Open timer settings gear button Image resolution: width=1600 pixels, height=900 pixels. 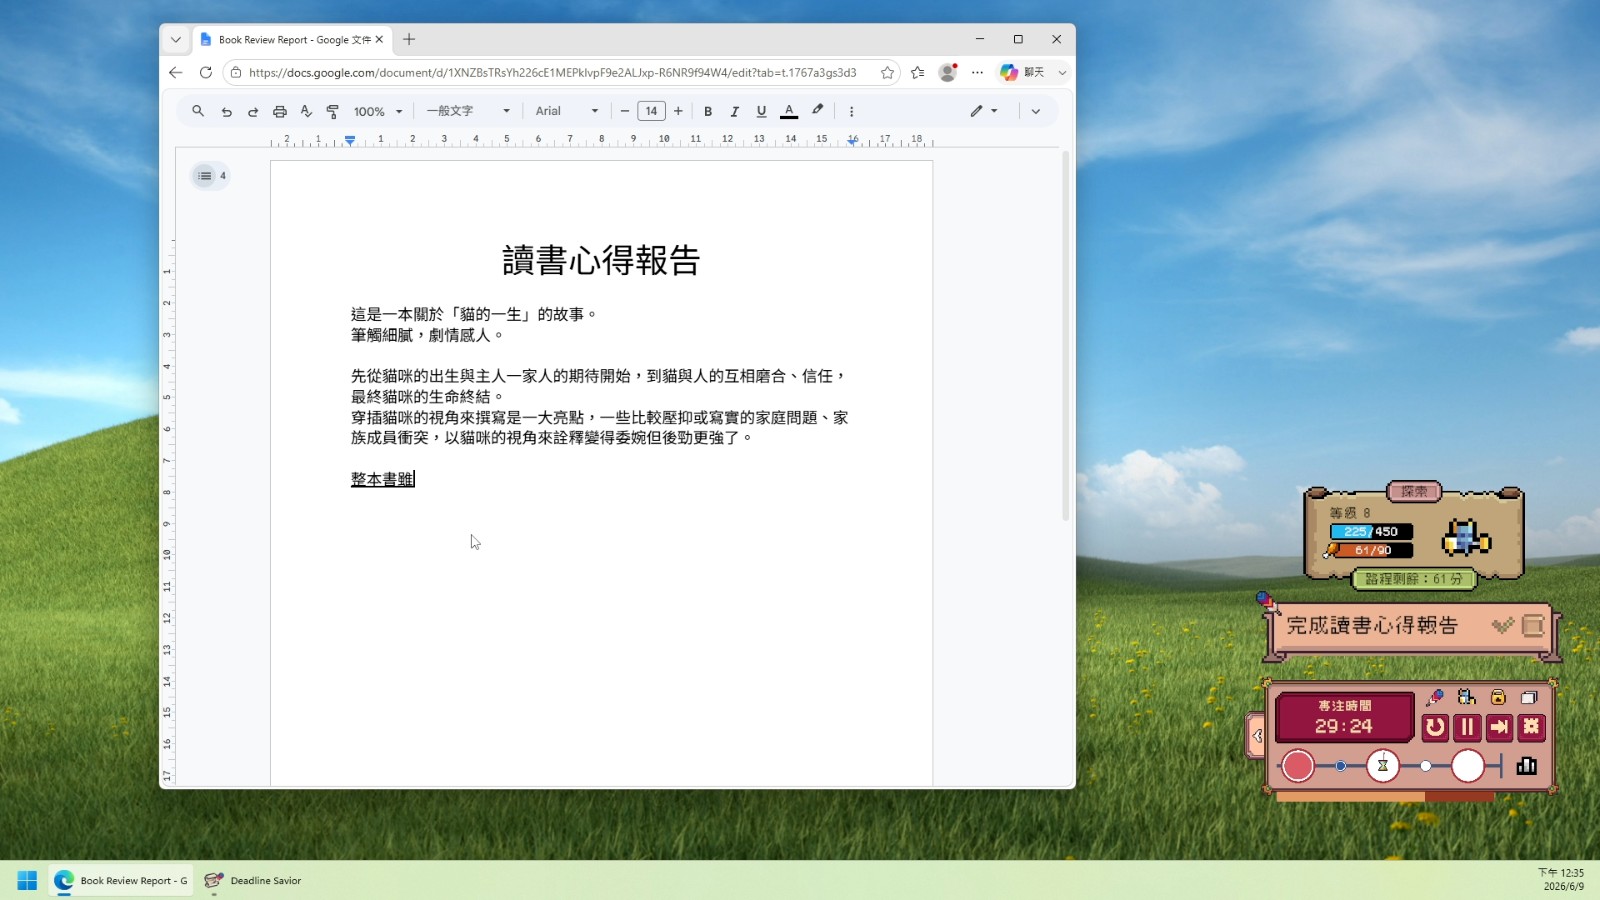point(1531,727)
